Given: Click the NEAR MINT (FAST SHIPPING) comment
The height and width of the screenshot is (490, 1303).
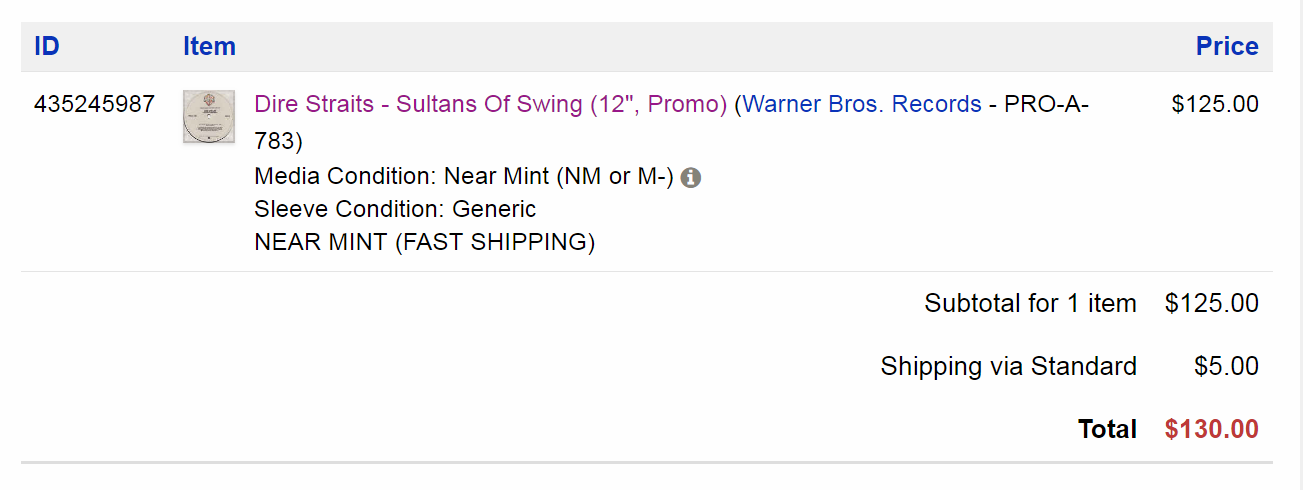Looking at the screenshot, I should click(425, 242).
